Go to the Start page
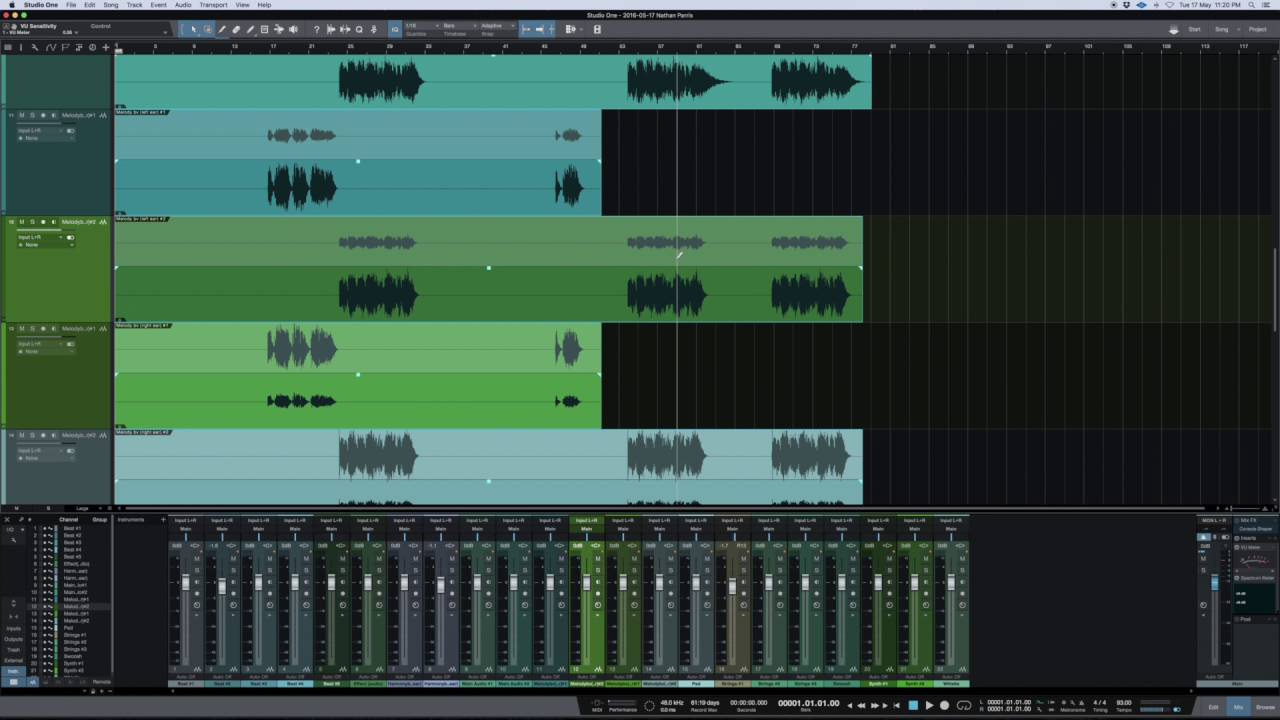This screenshot has height=720, width=1280. (x=1194, y=29)
